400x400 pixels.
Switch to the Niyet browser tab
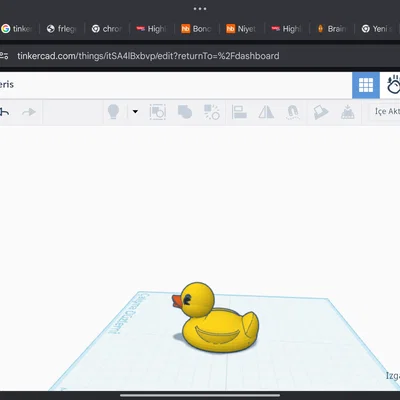coord(242,29)
